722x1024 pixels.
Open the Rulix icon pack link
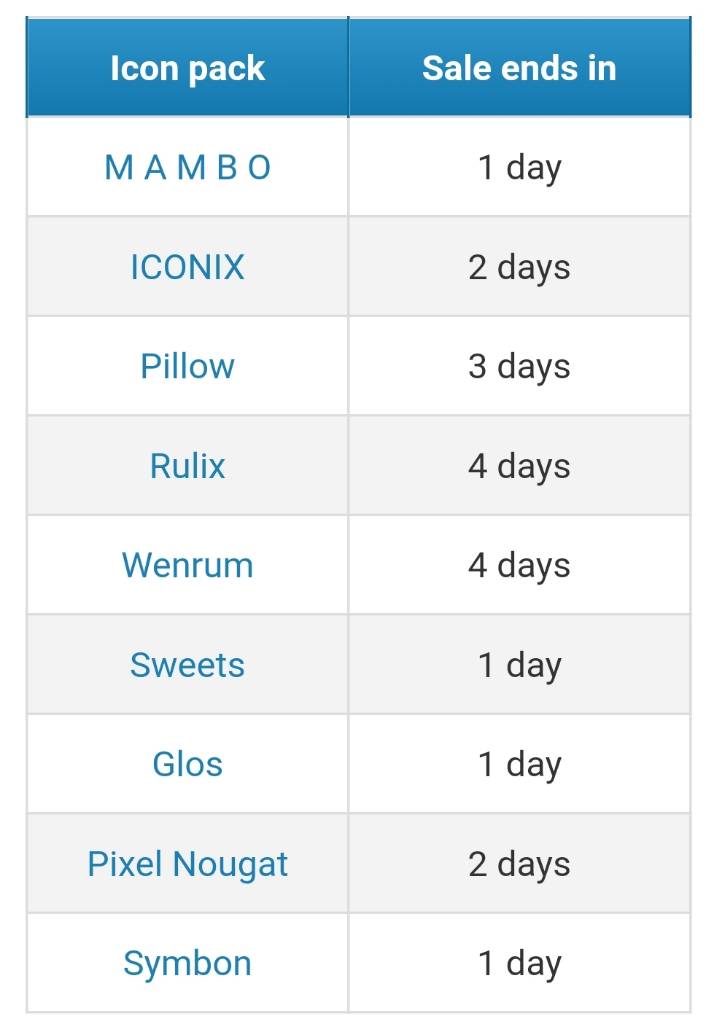click(187, 466)
